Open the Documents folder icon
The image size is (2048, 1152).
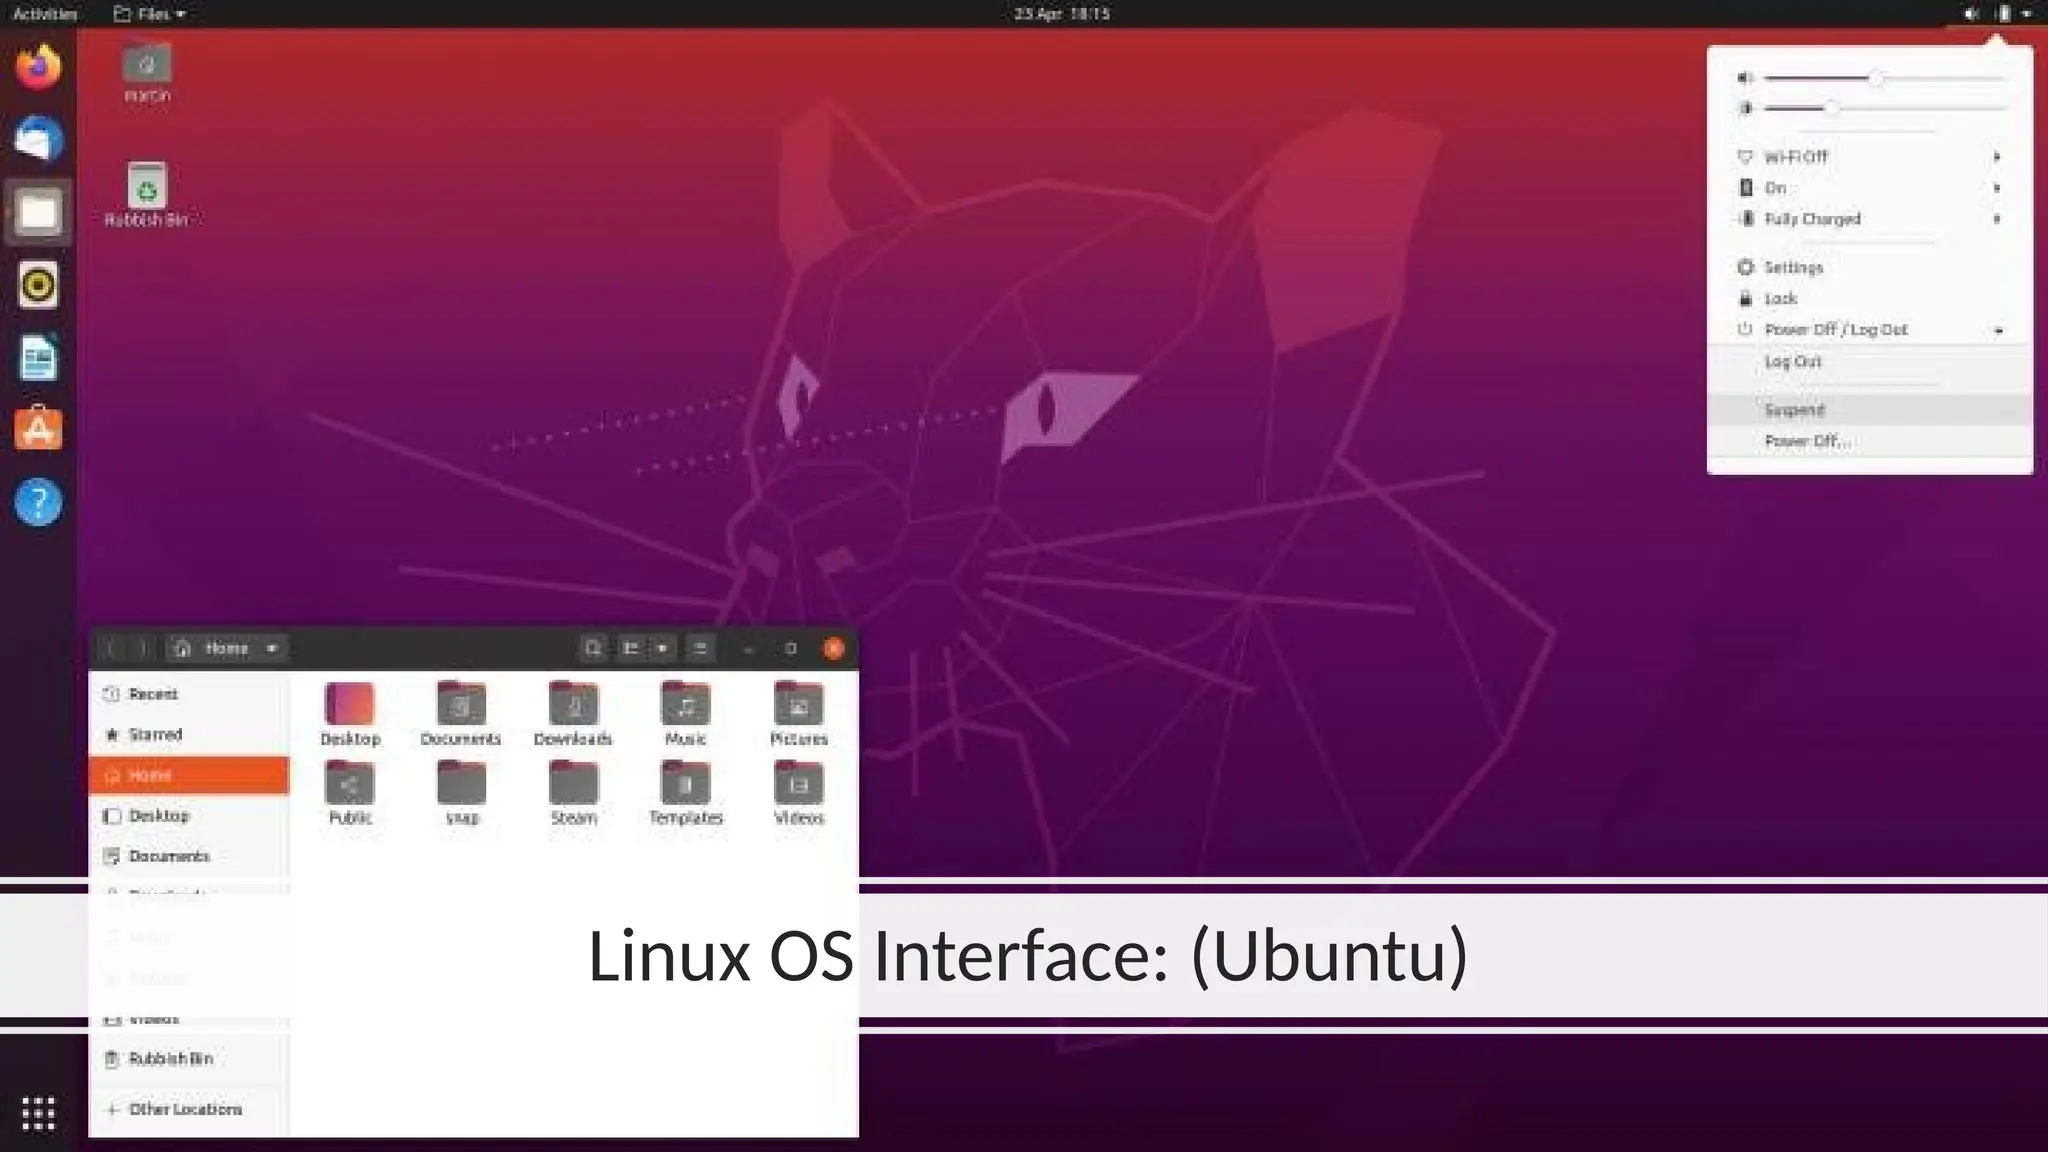[461, 714]
